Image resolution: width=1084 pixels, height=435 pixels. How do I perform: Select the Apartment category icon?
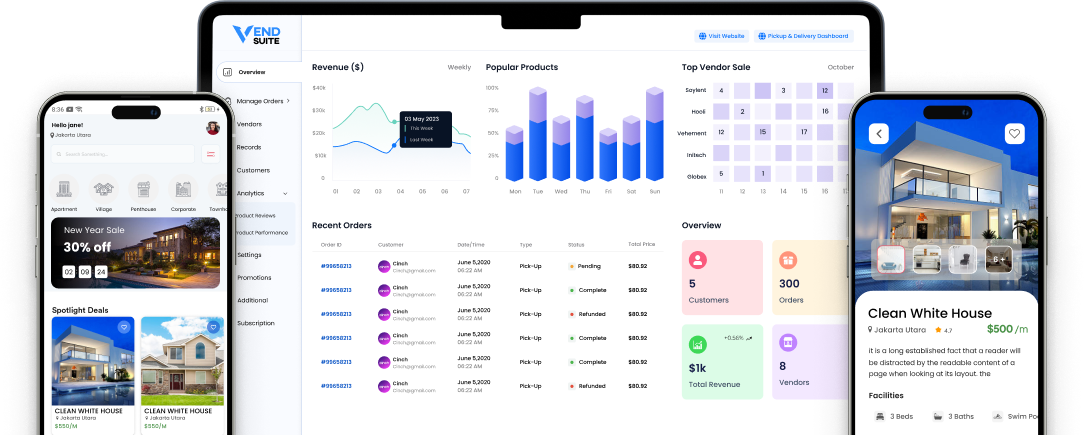point(64,188)
